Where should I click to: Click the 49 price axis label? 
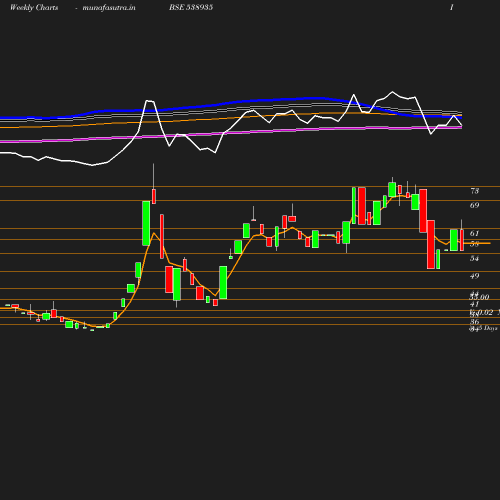(474, 276)
